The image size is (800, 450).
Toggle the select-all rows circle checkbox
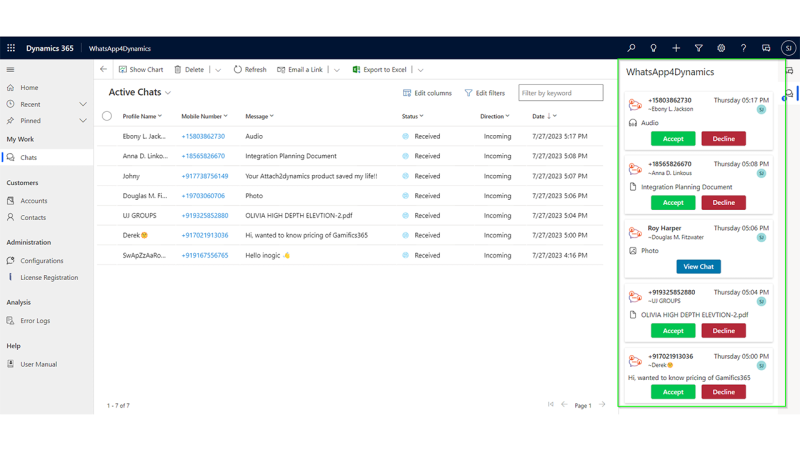tap(107, 116)
